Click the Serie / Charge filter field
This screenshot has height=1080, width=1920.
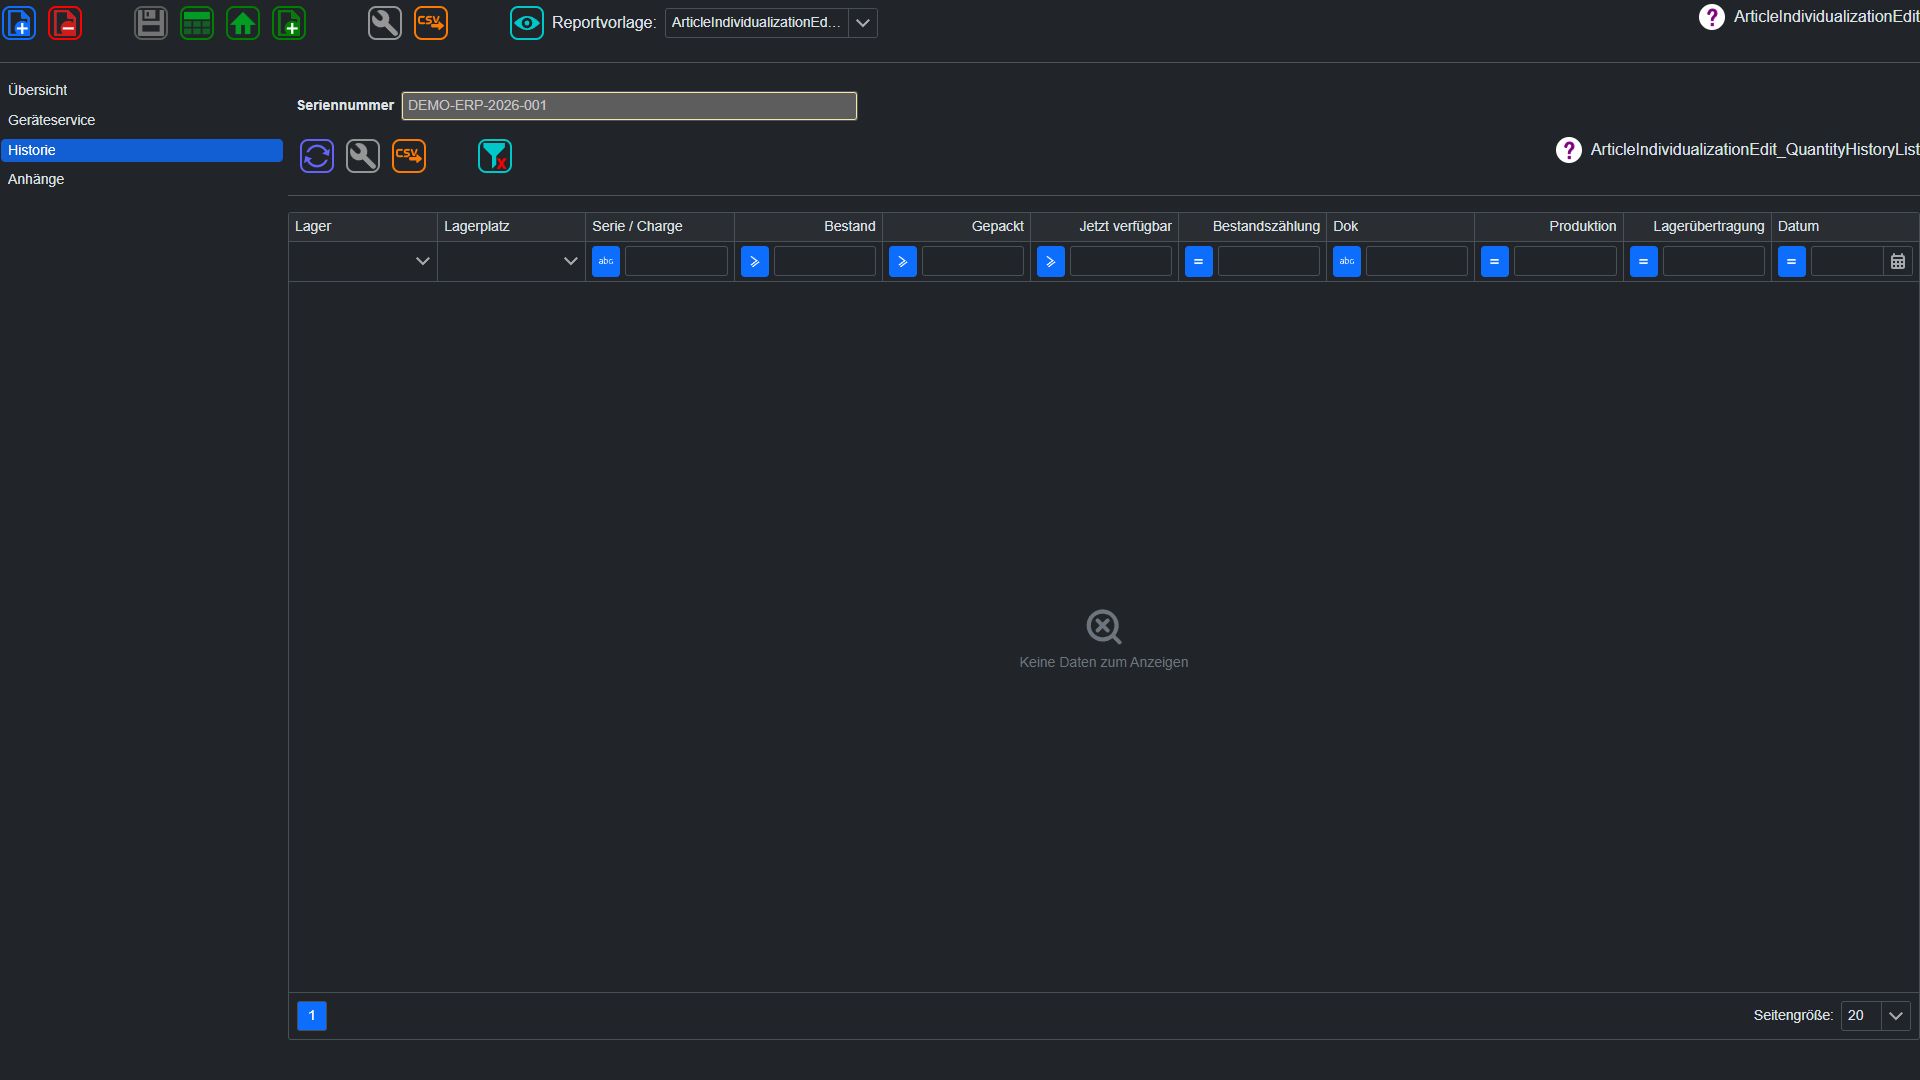click(676, 261)
